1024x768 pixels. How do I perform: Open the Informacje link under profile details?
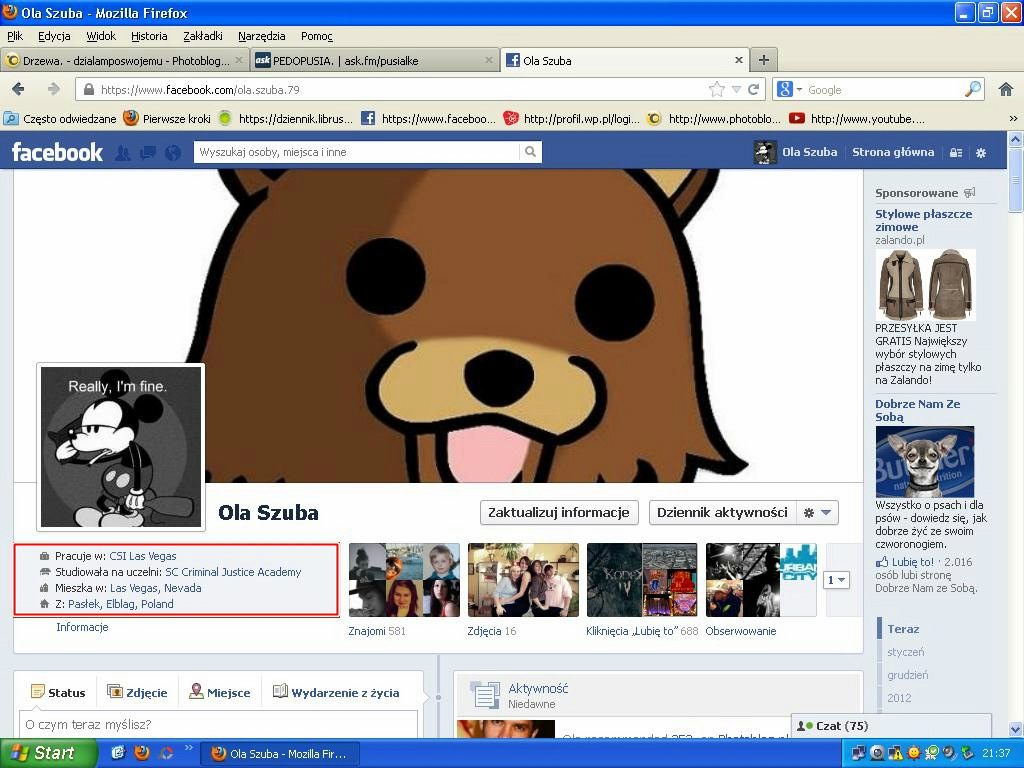click(82, 627)
